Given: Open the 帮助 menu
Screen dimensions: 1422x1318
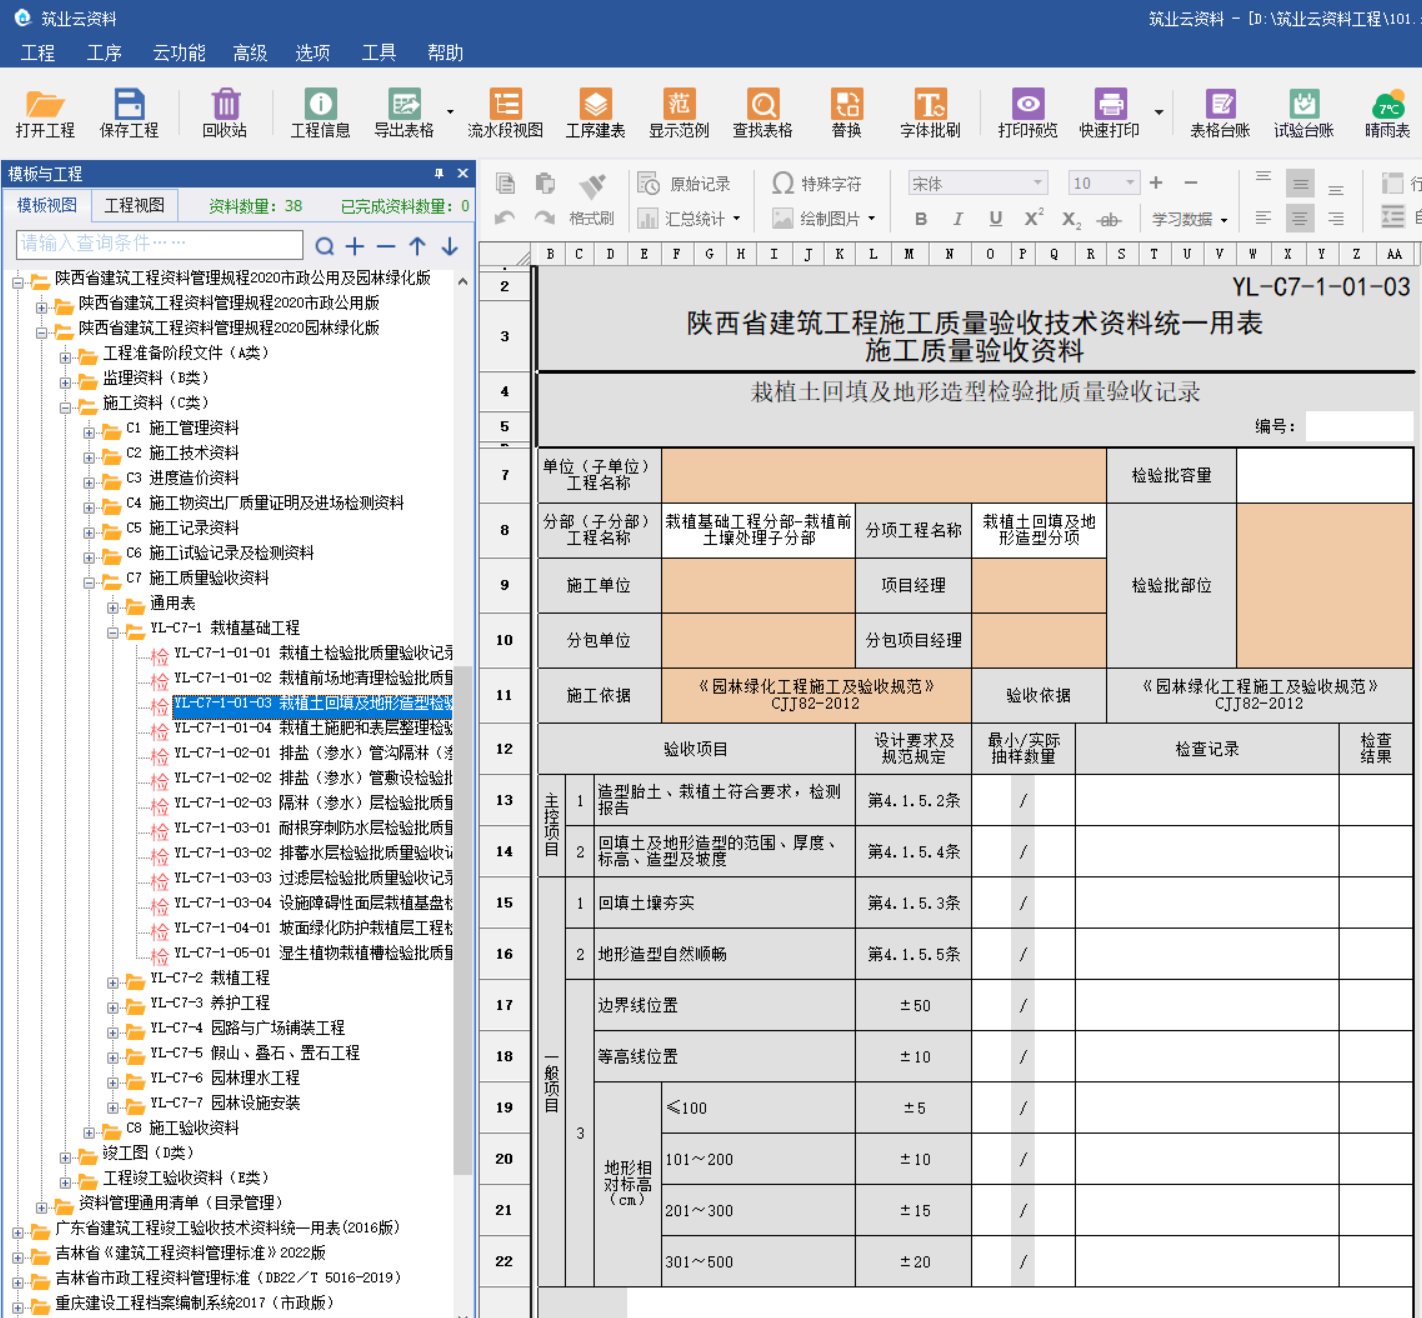Looking at the screenshot, I should 445,53.
